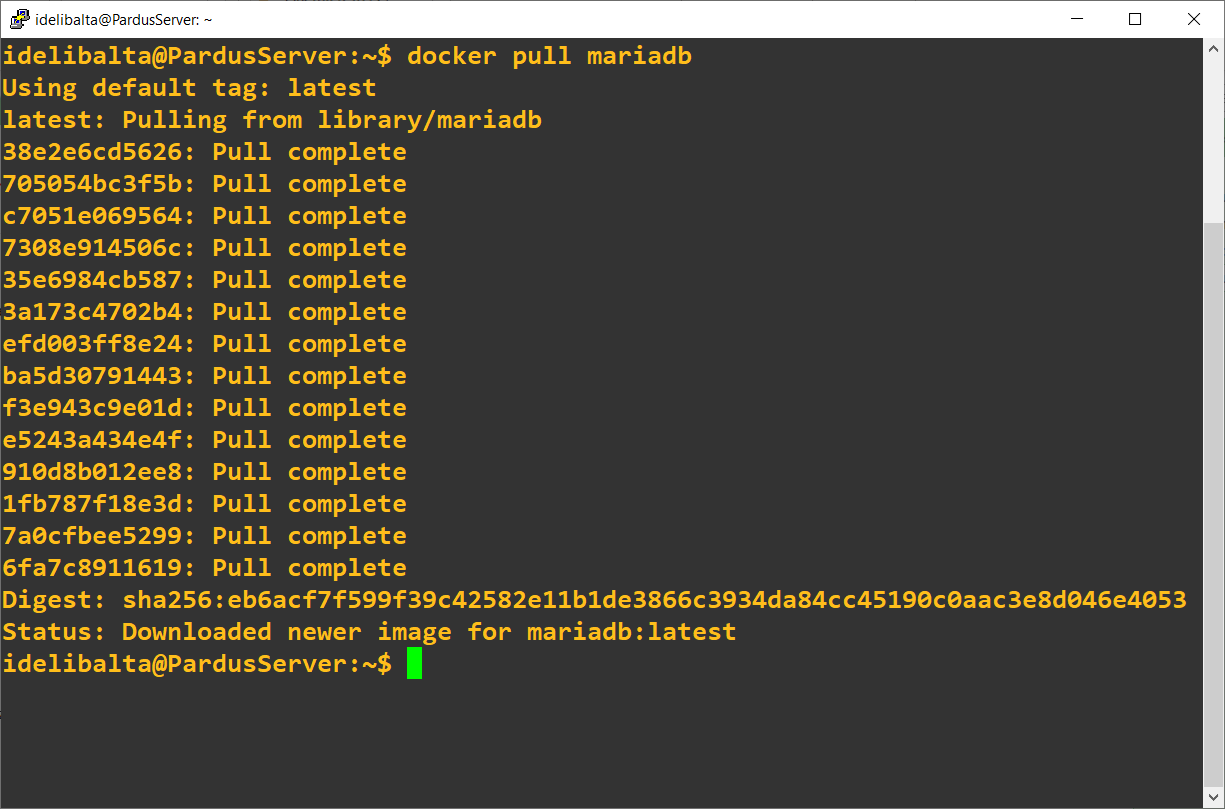1225x809 pixels.
Task: Close the PardusServer terminal session window
Action: click(1193, 19)
